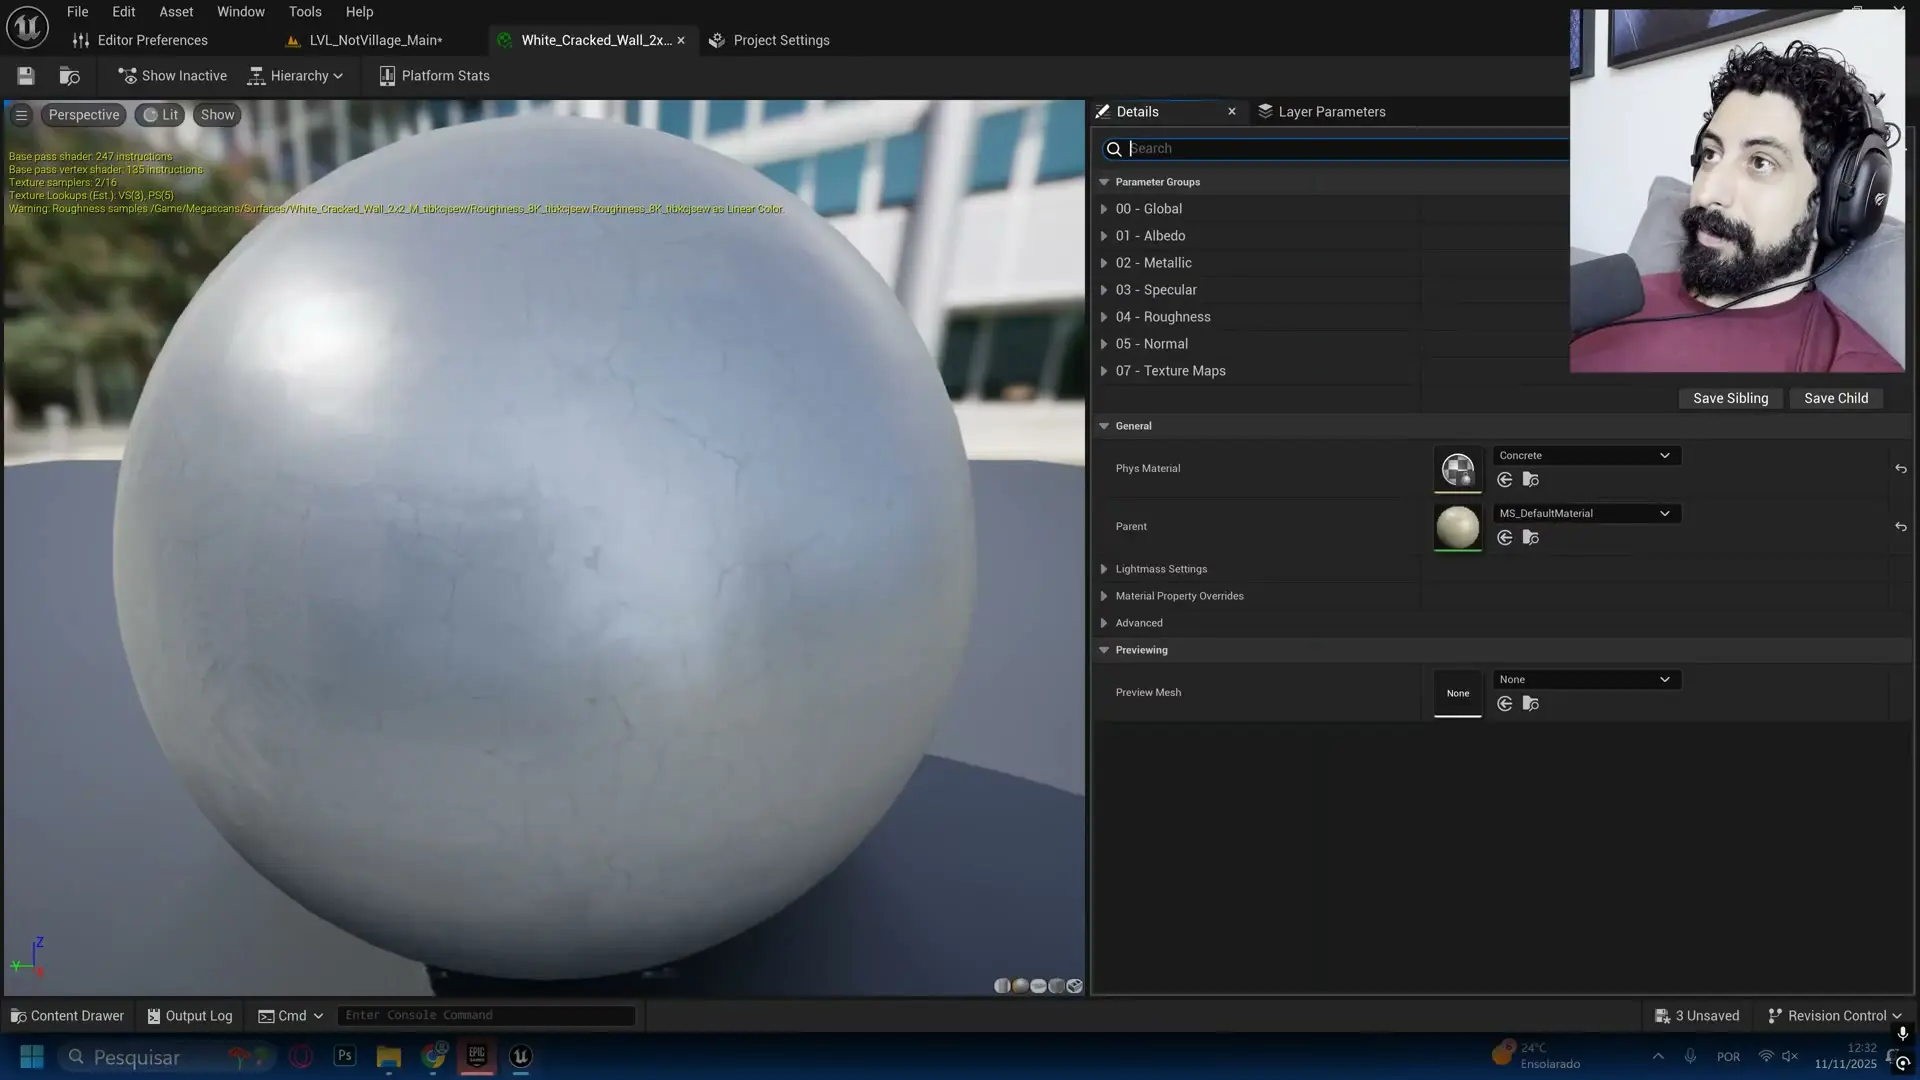
Task: Reset Phys Material to default value
Action: [1900, 469]
